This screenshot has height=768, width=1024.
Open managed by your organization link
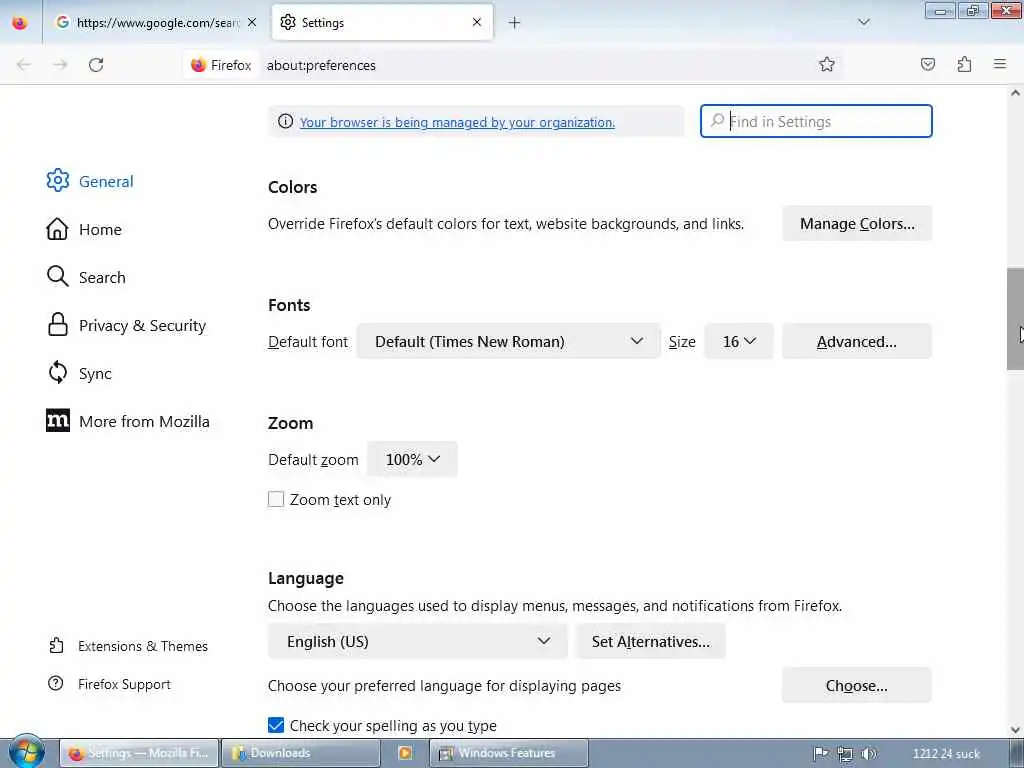point(457,122)
